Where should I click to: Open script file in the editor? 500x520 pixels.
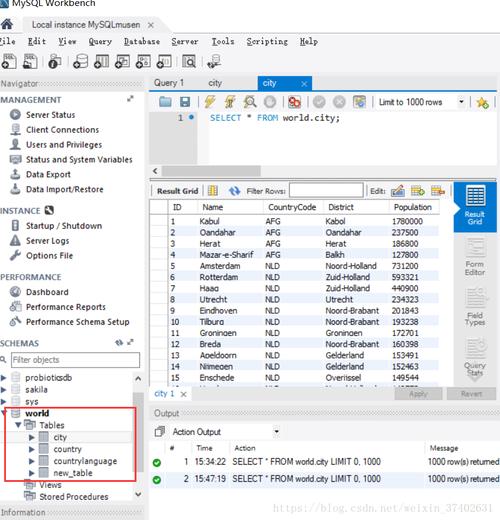(165, 102)
